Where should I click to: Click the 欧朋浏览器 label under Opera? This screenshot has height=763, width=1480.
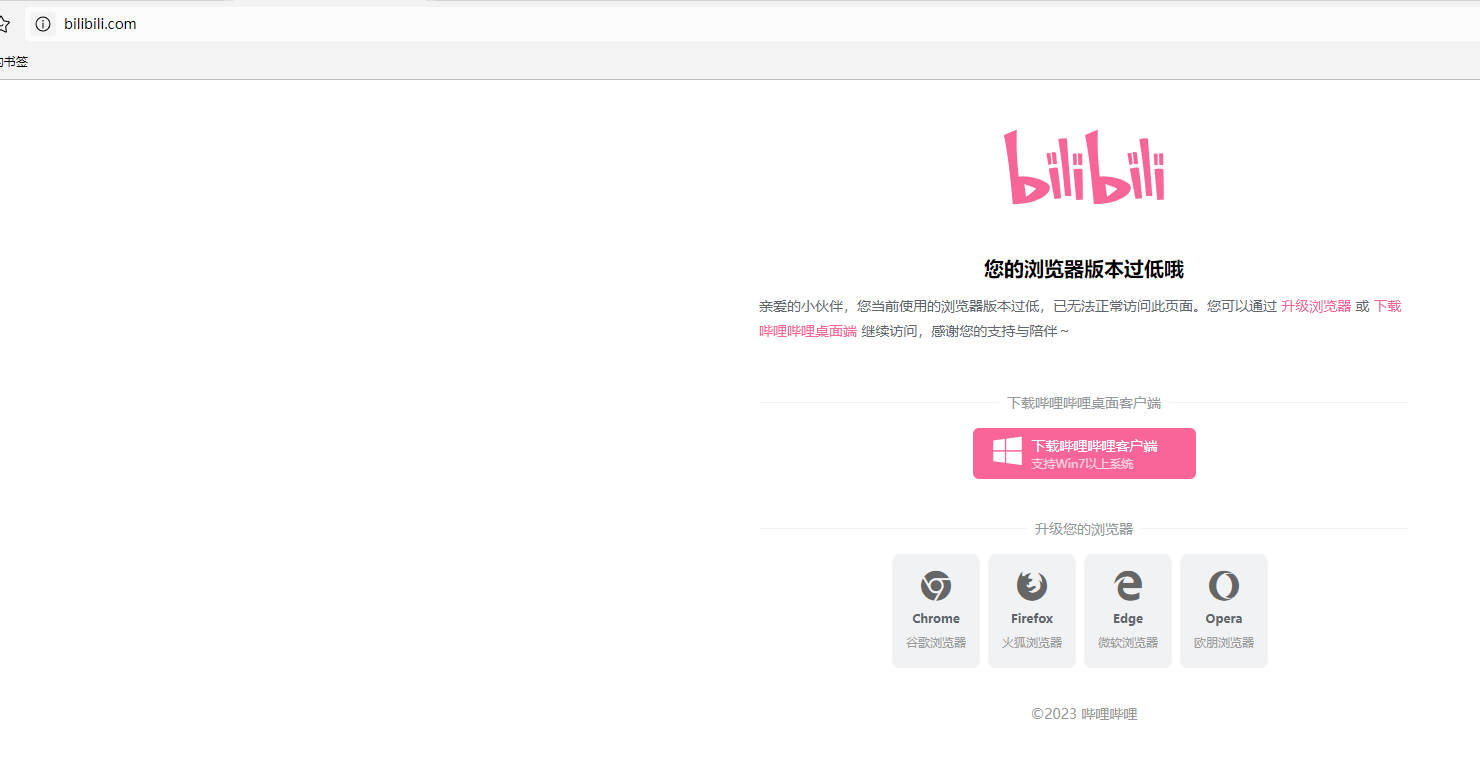(1224, 643)
